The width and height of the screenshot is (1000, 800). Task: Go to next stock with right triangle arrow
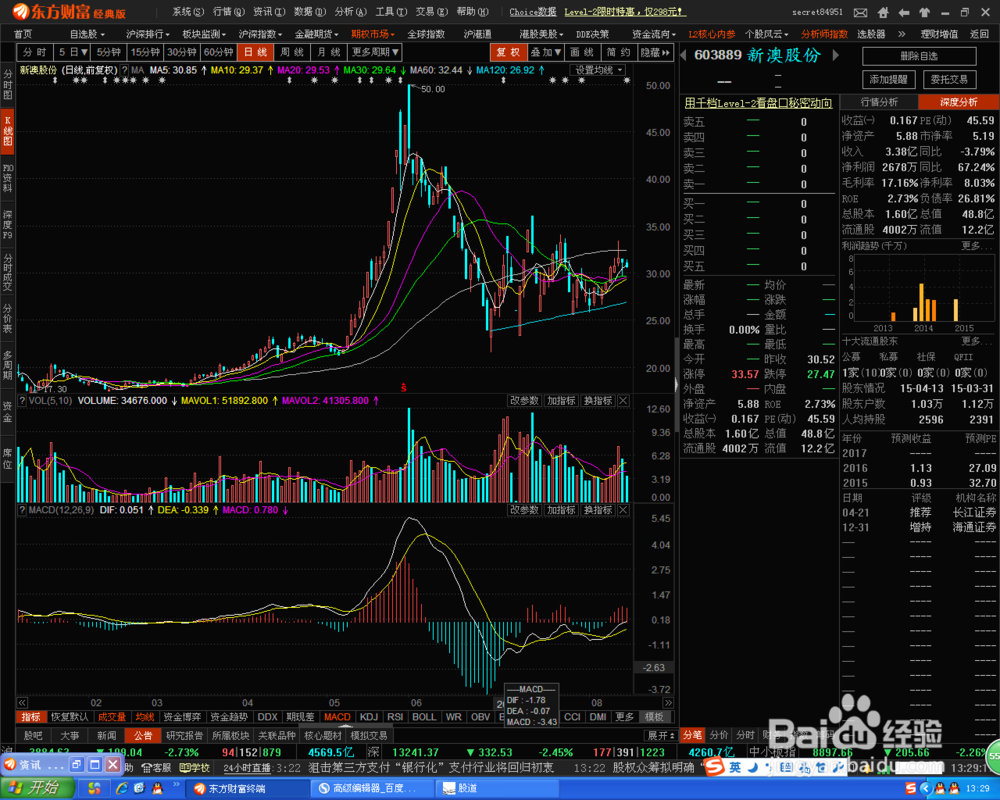tap(835, 56)
